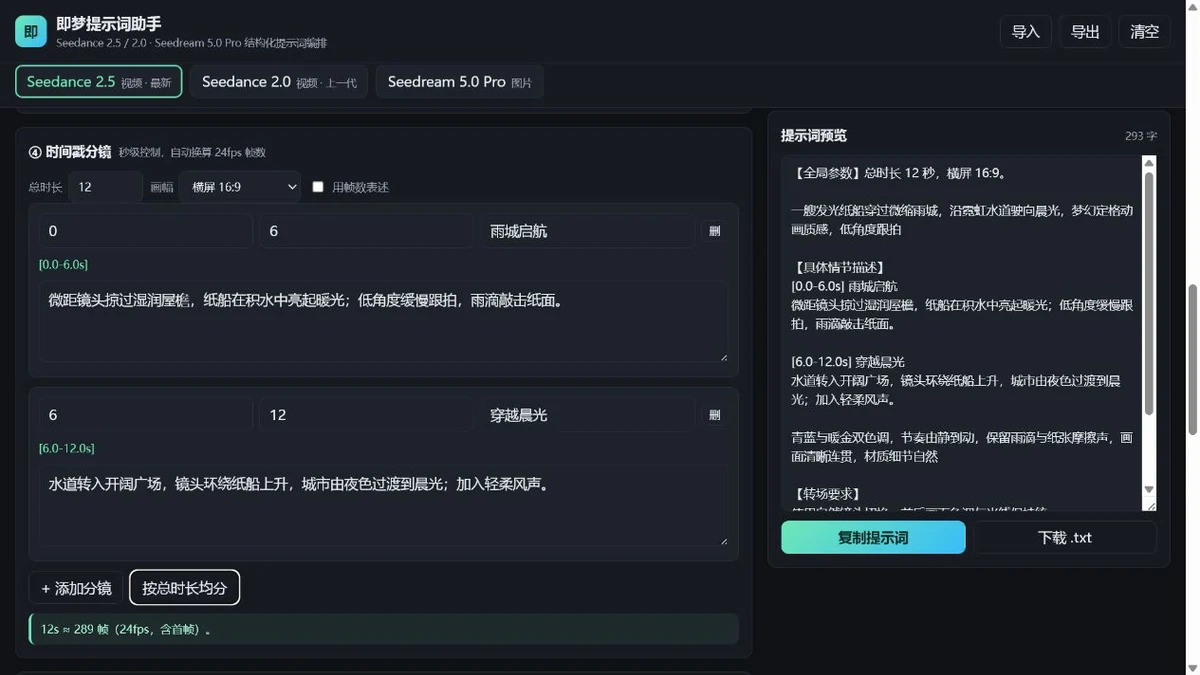The image size is (1200, 675).
Task: Click the 即梦提示词助手 app logo icon
Action: (31, 31)
